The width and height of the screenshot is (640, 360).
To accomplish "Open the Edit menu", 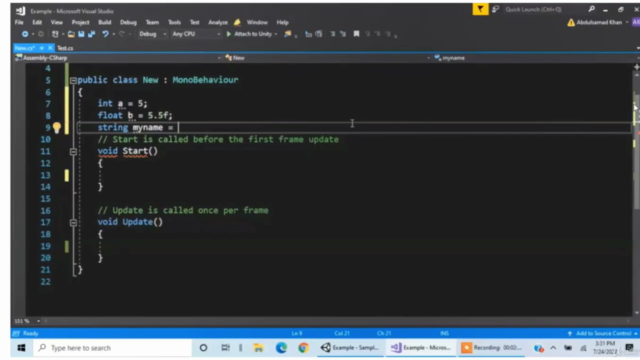I will [37, 22].
